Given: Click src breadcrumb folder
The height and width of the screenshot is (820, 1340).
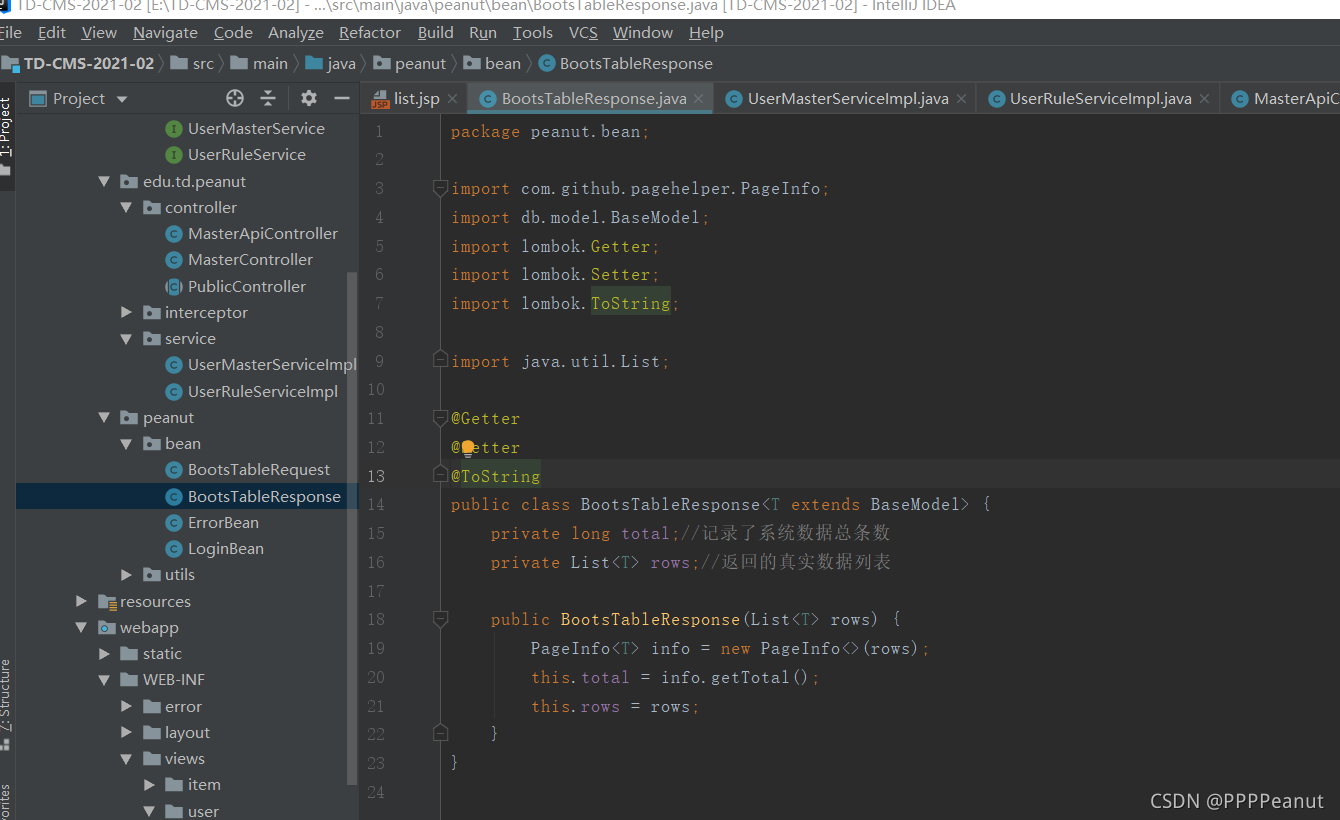Looking at the screenshot, I should 192,63.
